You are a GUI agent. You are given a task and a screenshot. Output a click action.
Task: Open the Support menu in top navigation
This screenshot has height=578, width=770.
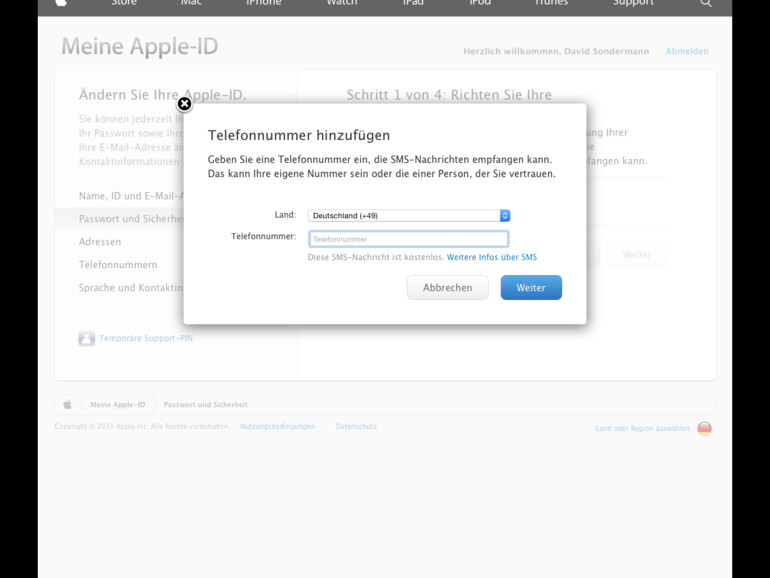coord(633,3)
